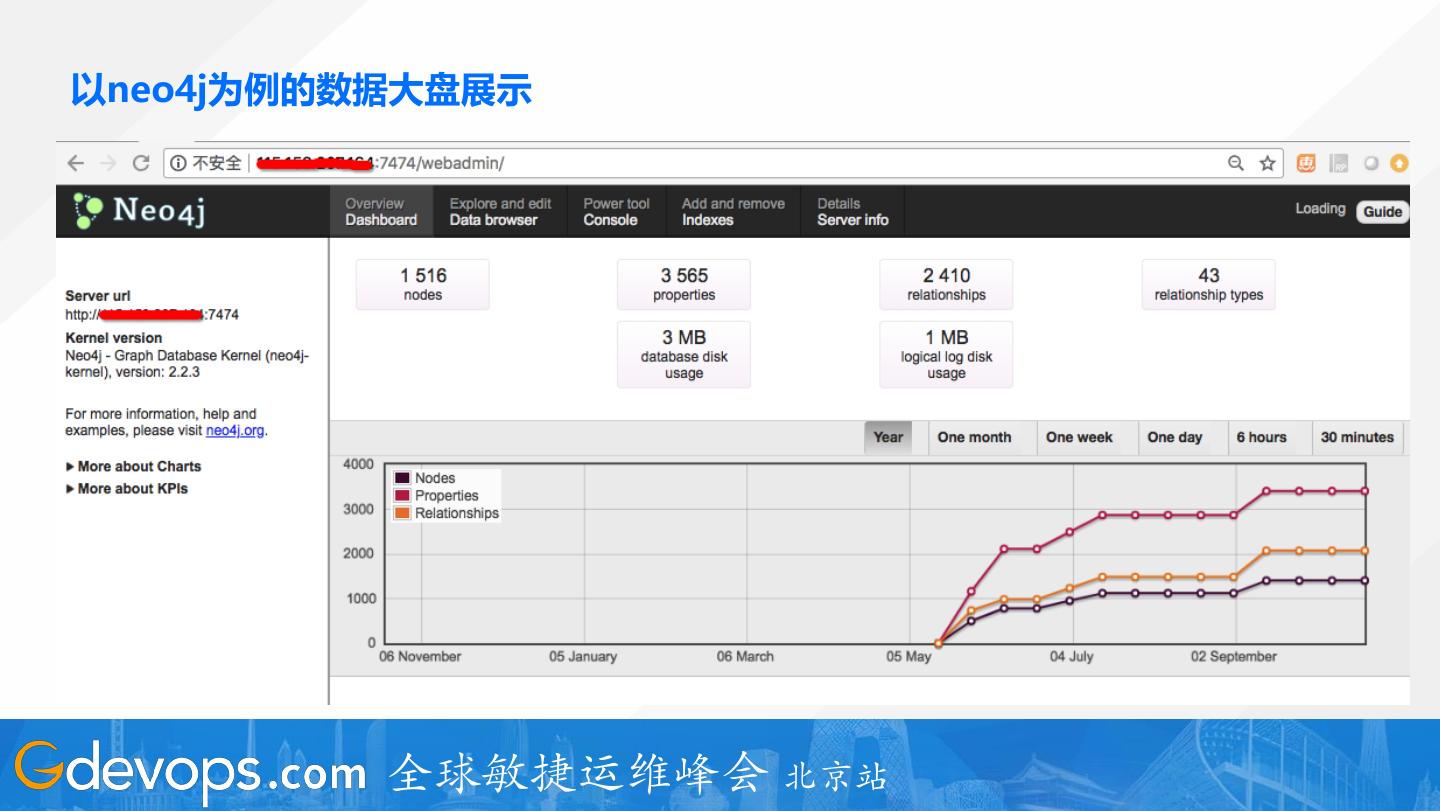Switch chart to One week
This screenshot has height=811, width=1440.
point(1079,437)
